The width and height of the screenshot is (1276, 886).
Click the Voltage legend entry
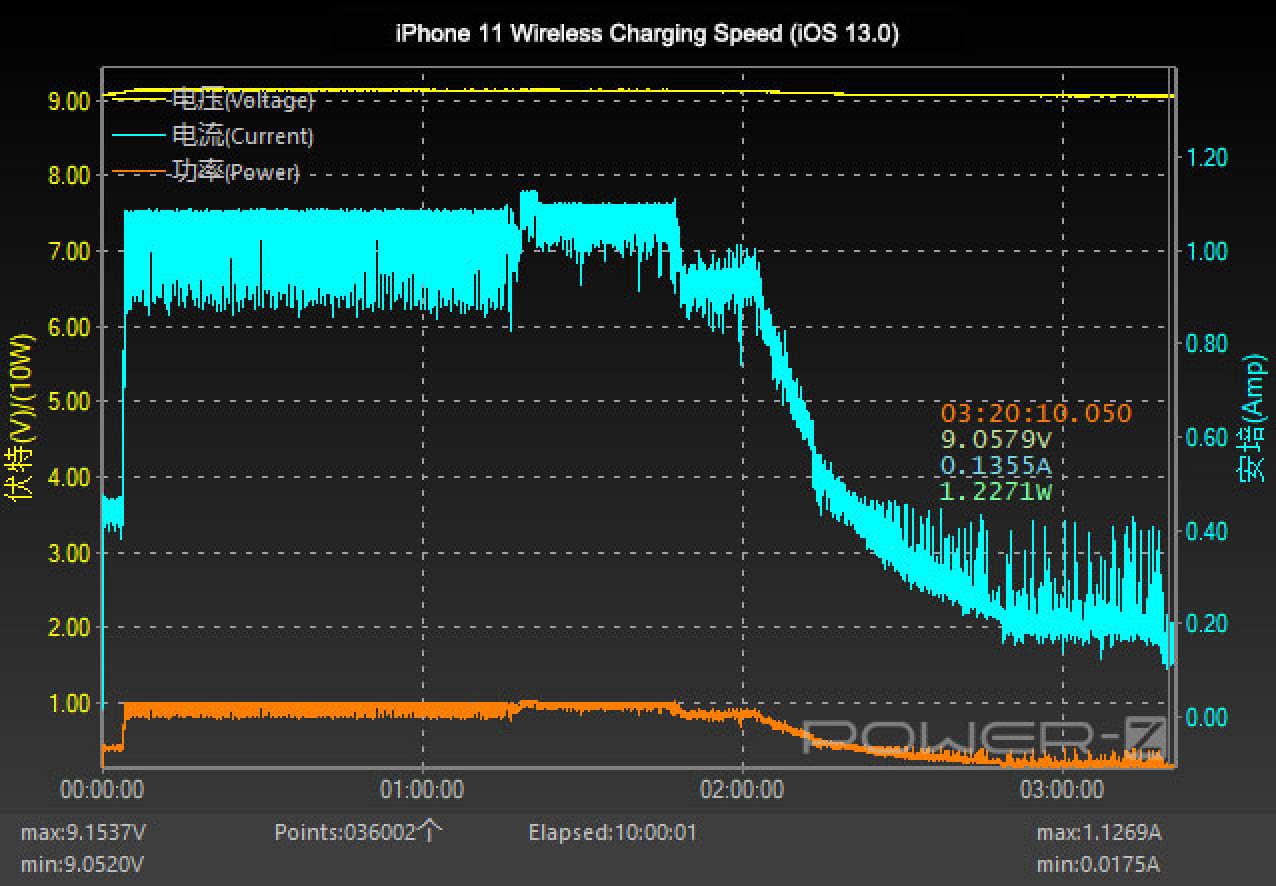coord(242,101)
